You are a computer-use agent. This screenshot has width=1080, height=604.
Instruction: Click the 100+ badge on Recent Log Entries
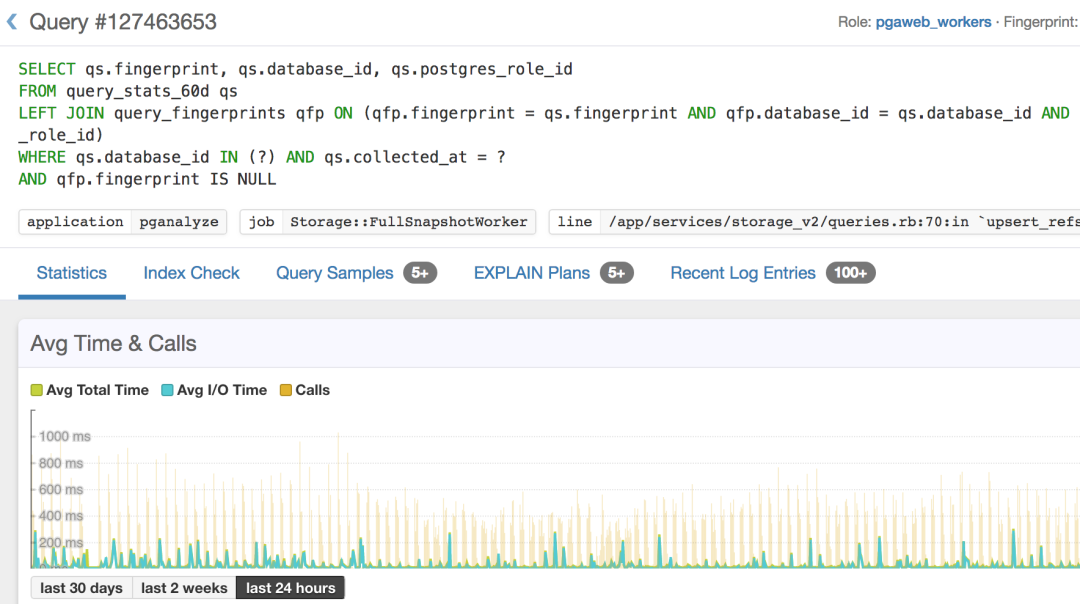850,273
